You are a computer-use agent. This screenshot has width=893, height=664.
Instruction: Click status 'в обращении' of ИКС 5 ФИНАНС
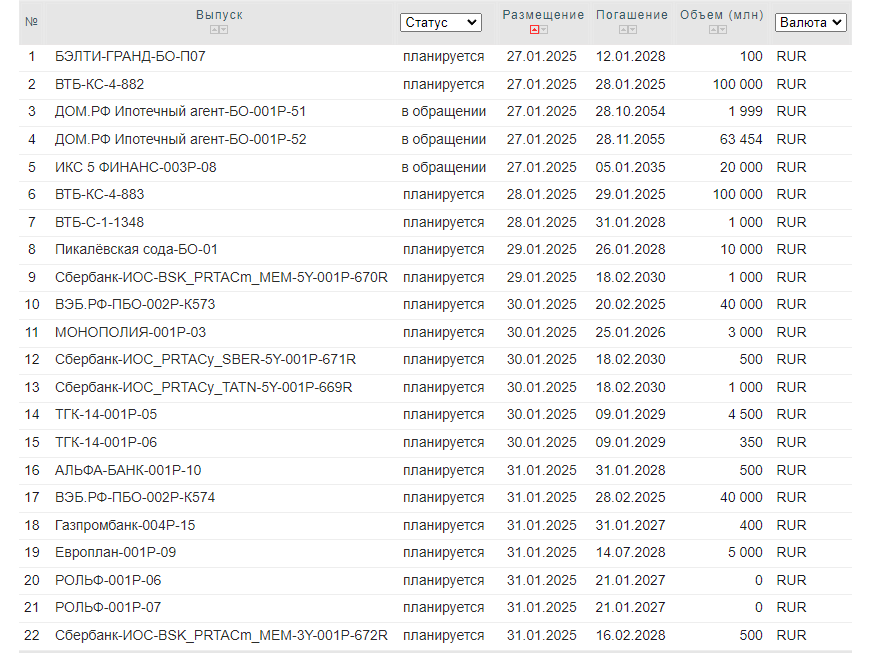(444, 167)
